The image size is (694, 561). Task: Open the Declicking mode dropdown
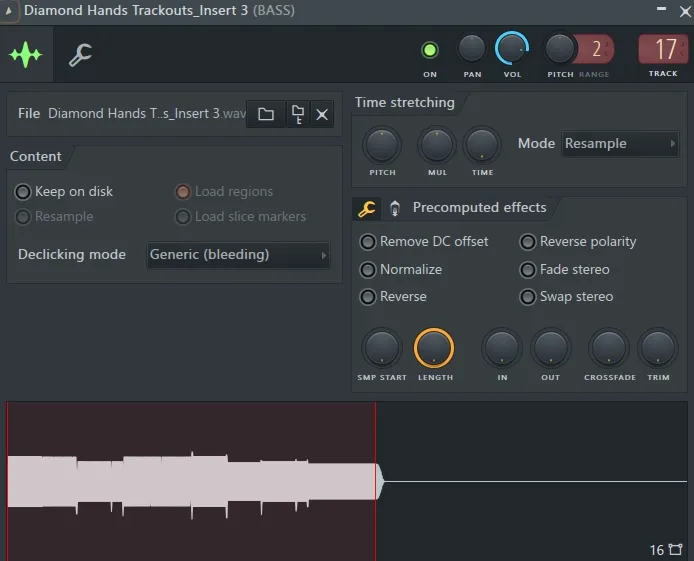pos(238,255)
